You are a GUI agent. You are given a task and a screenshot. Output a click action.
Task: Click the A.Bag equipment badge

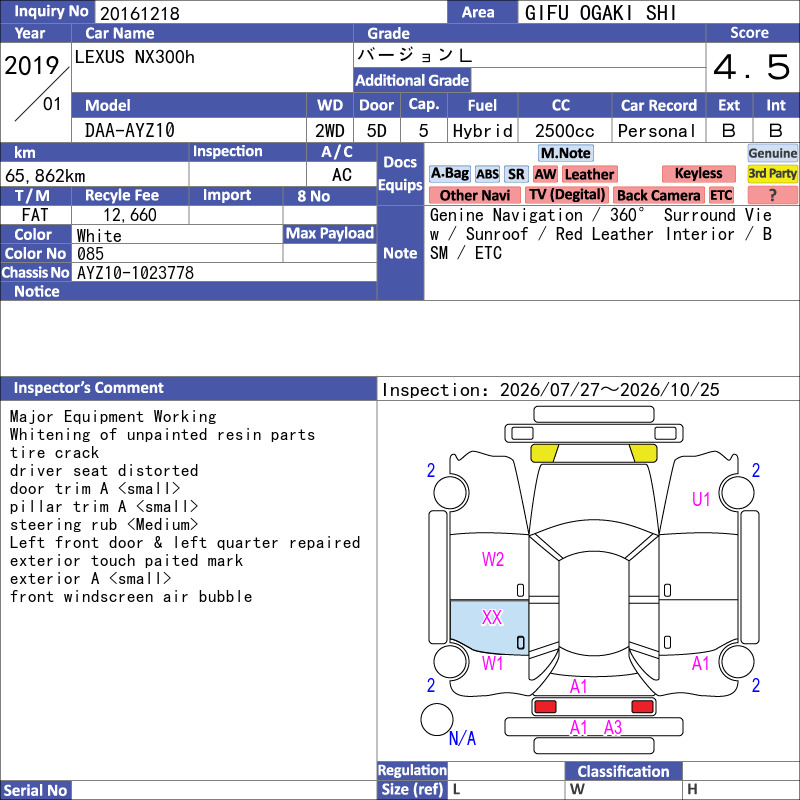tap(449, 174)
